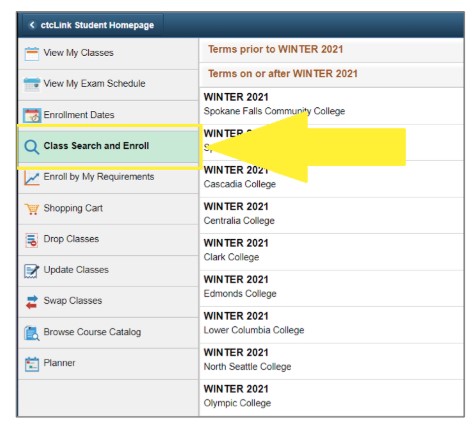Open Browse Course Catalog

[108, 333]
